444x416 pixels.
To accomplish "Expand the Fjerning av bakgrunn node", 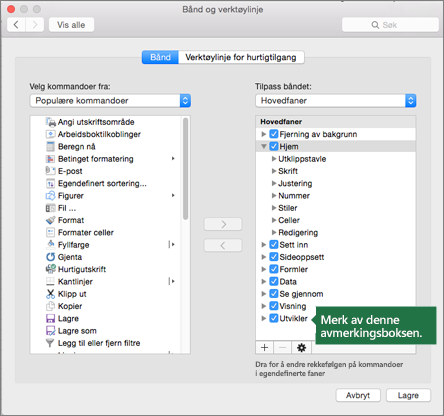I will click(264, 134).
